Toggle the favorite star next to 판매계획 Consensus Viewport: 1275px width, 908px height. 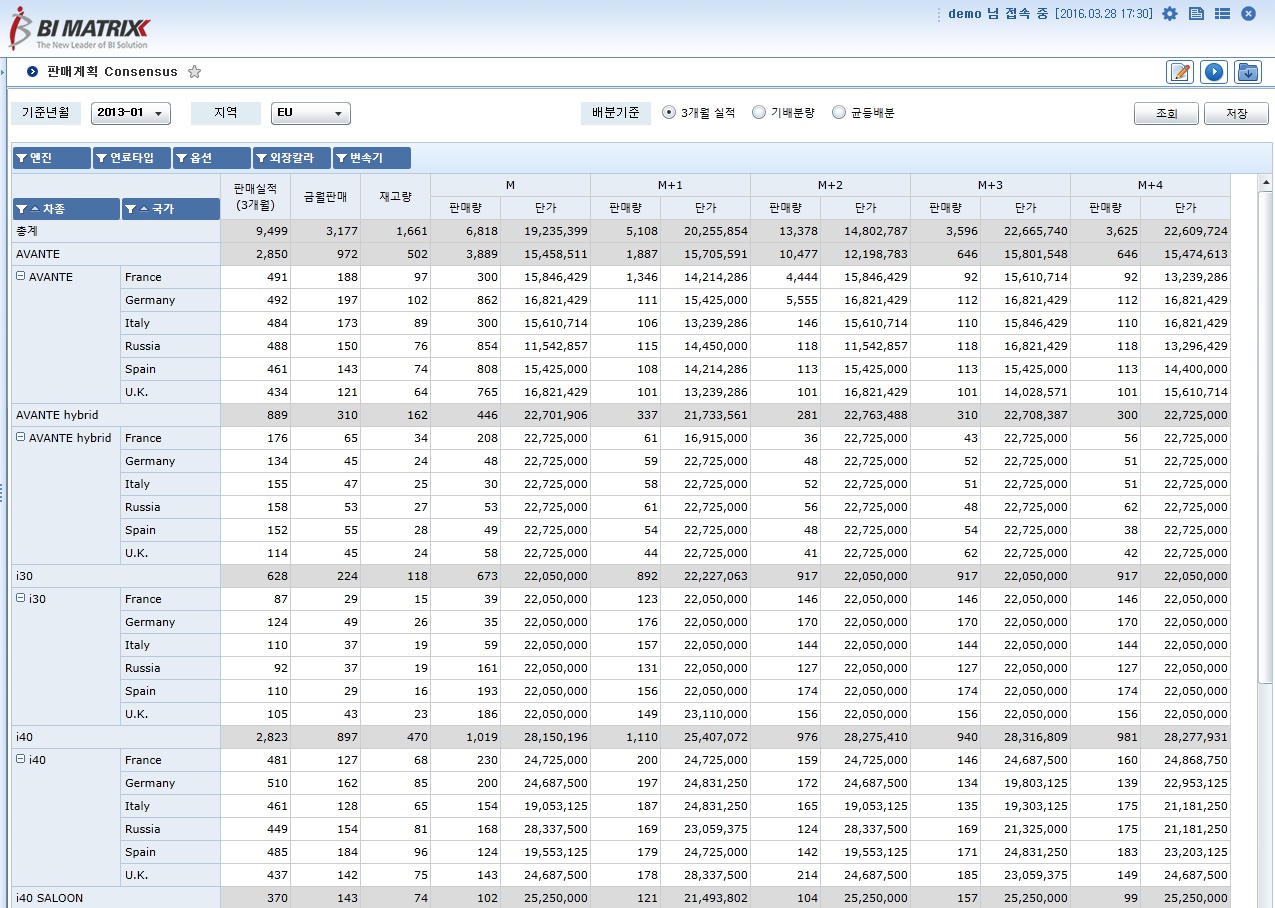194,71
